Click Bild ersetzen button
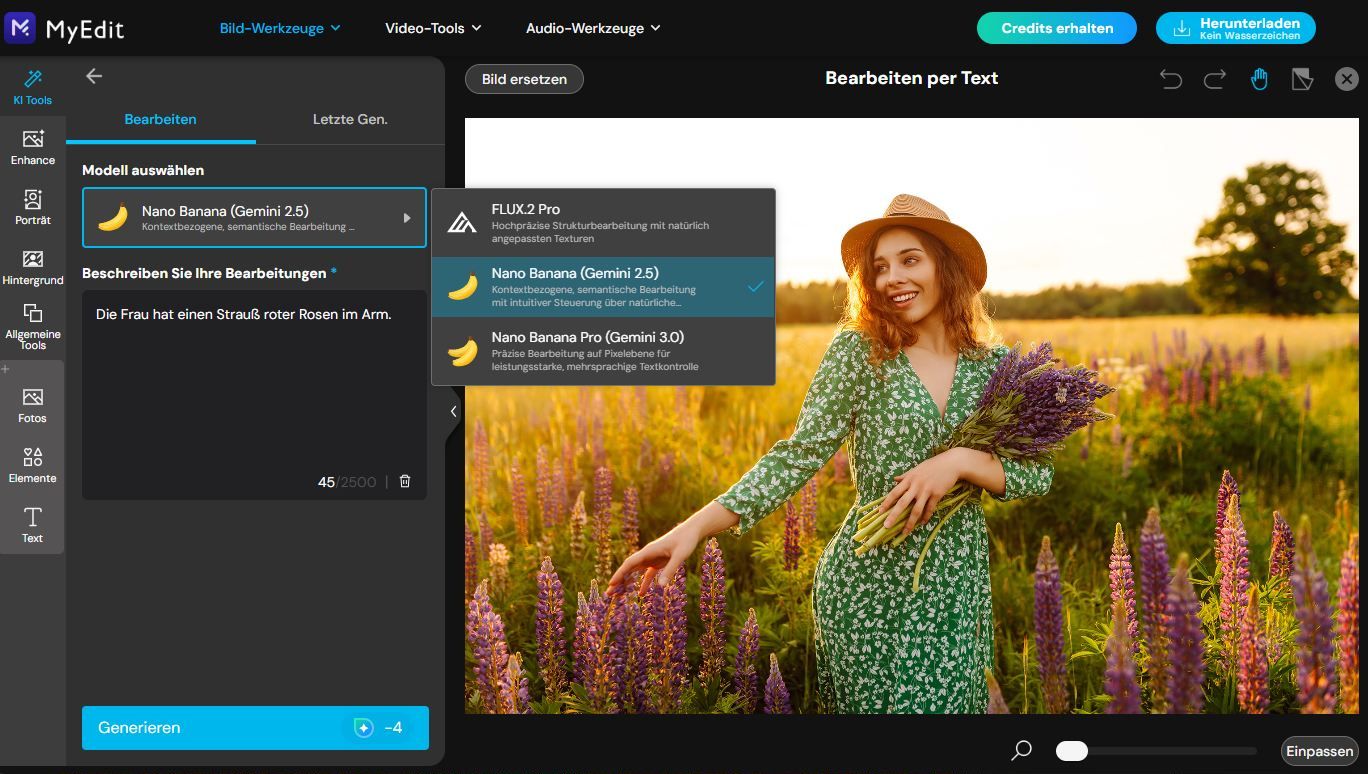This screenshot has height=774, width=1368. 524,79
